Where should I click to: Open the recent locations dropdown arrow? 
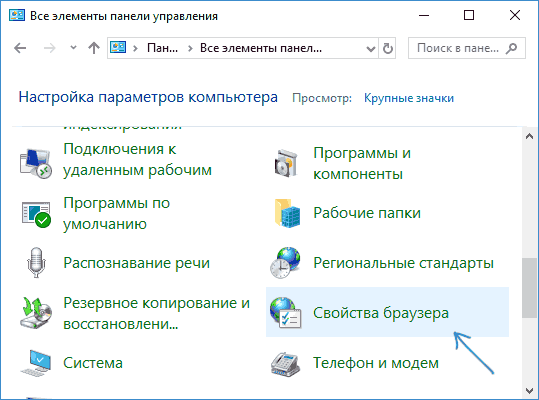coord(73,48)
